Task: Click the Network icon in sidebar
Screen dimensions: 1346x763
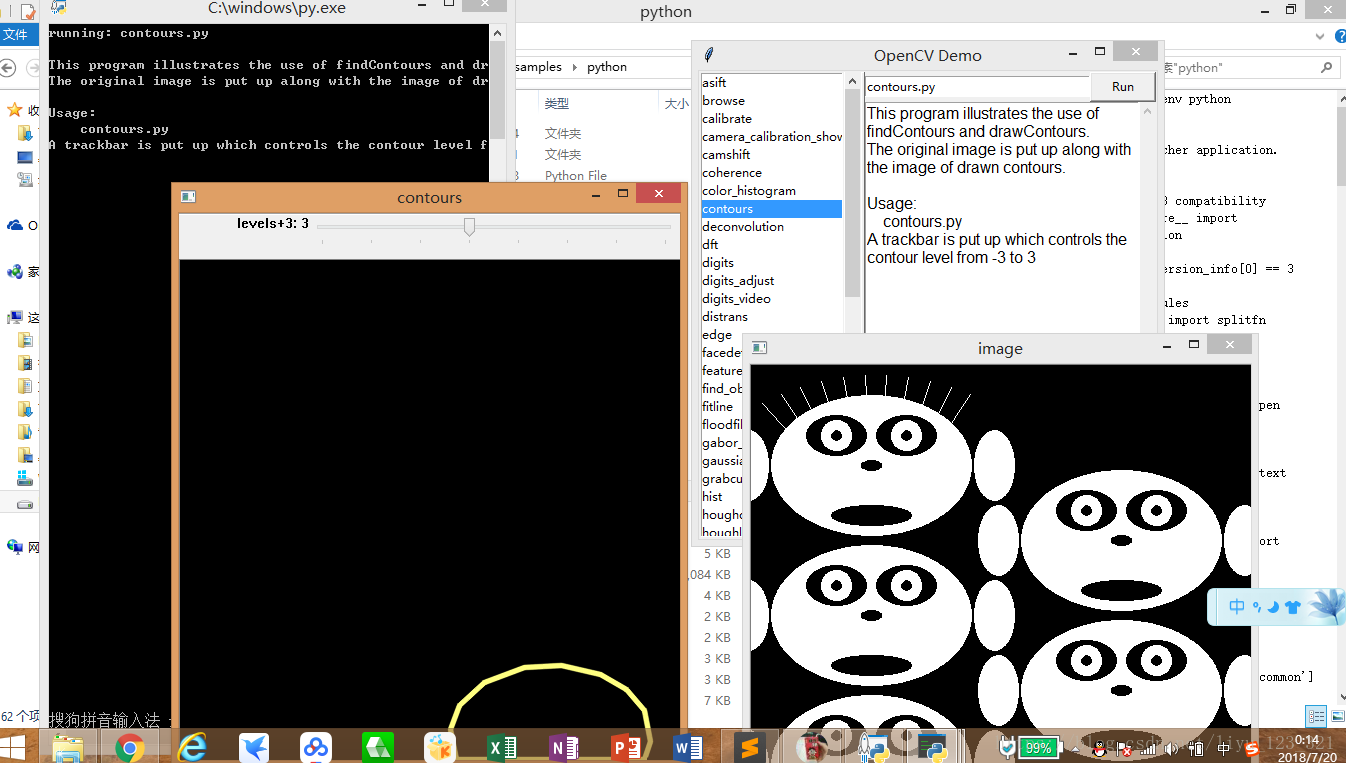Action: 15,547
